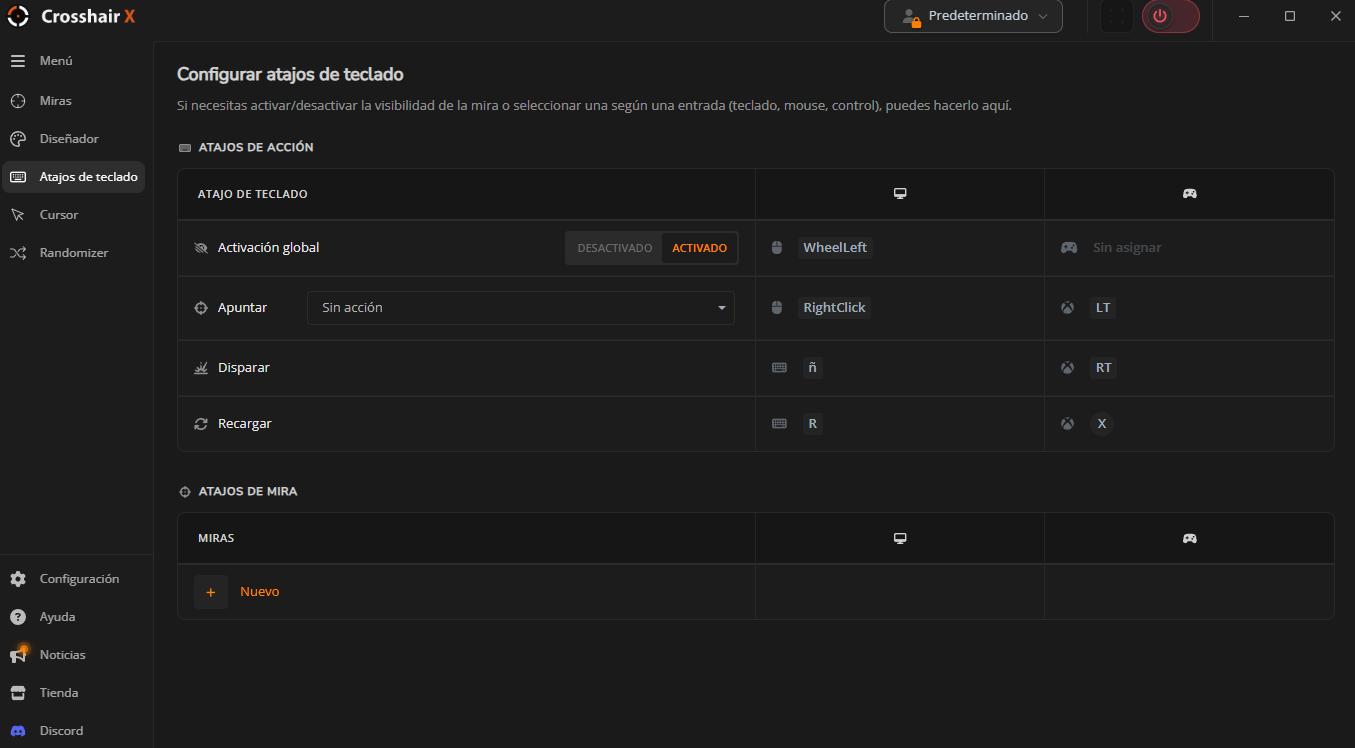Screen dimensions: 1355x748
Task: Click the Recargar row label
Action: [245, 424]
